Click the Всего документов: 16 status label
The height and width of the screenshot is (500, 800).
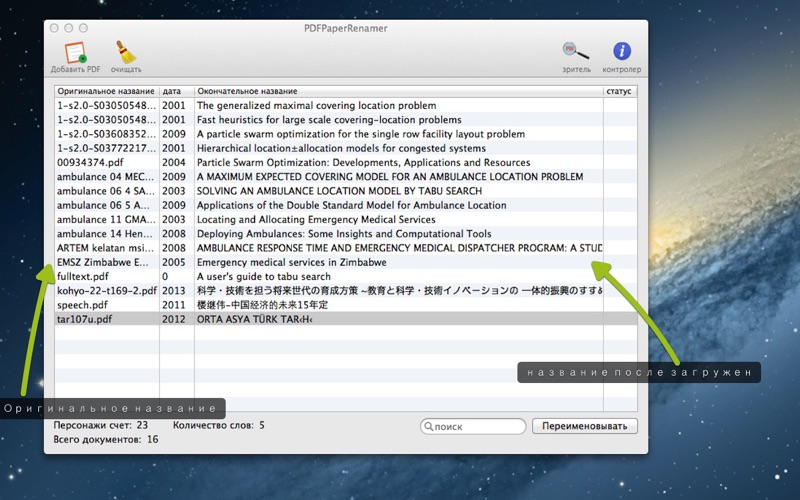click(x=106, y=439)
